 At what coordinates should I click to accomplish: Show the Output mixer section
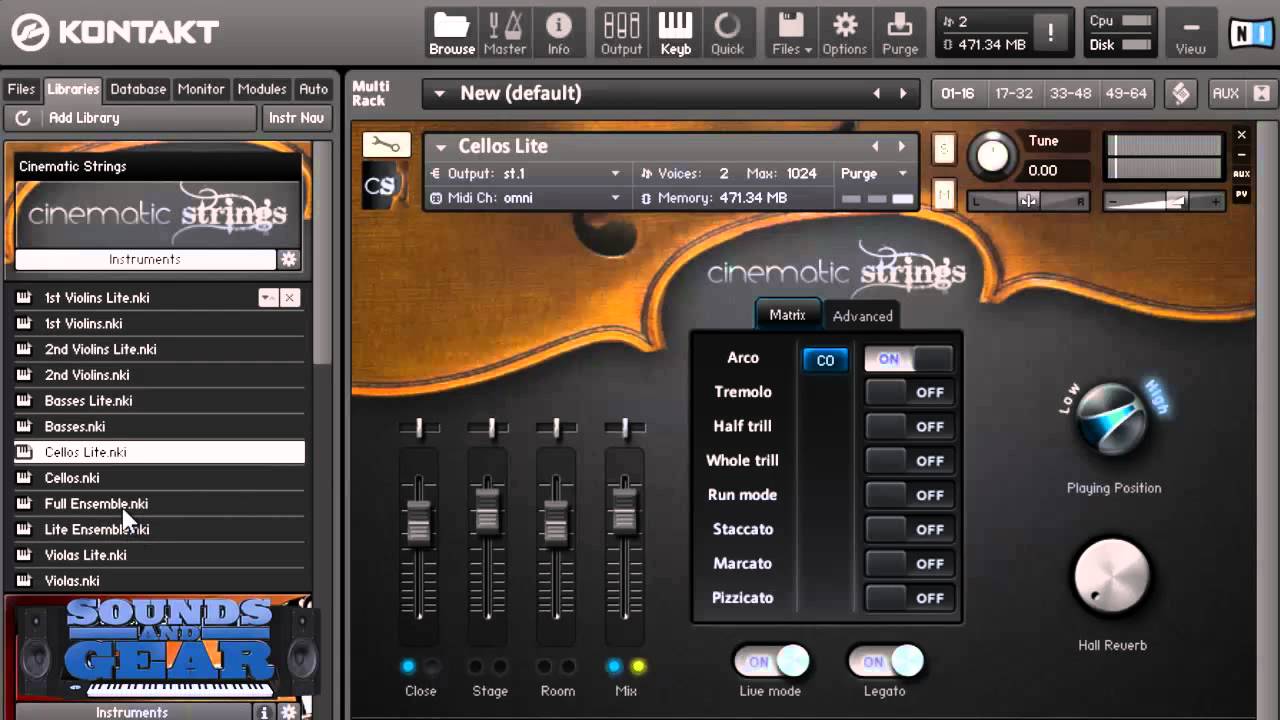pyautogui.click(x=621, y=33)
